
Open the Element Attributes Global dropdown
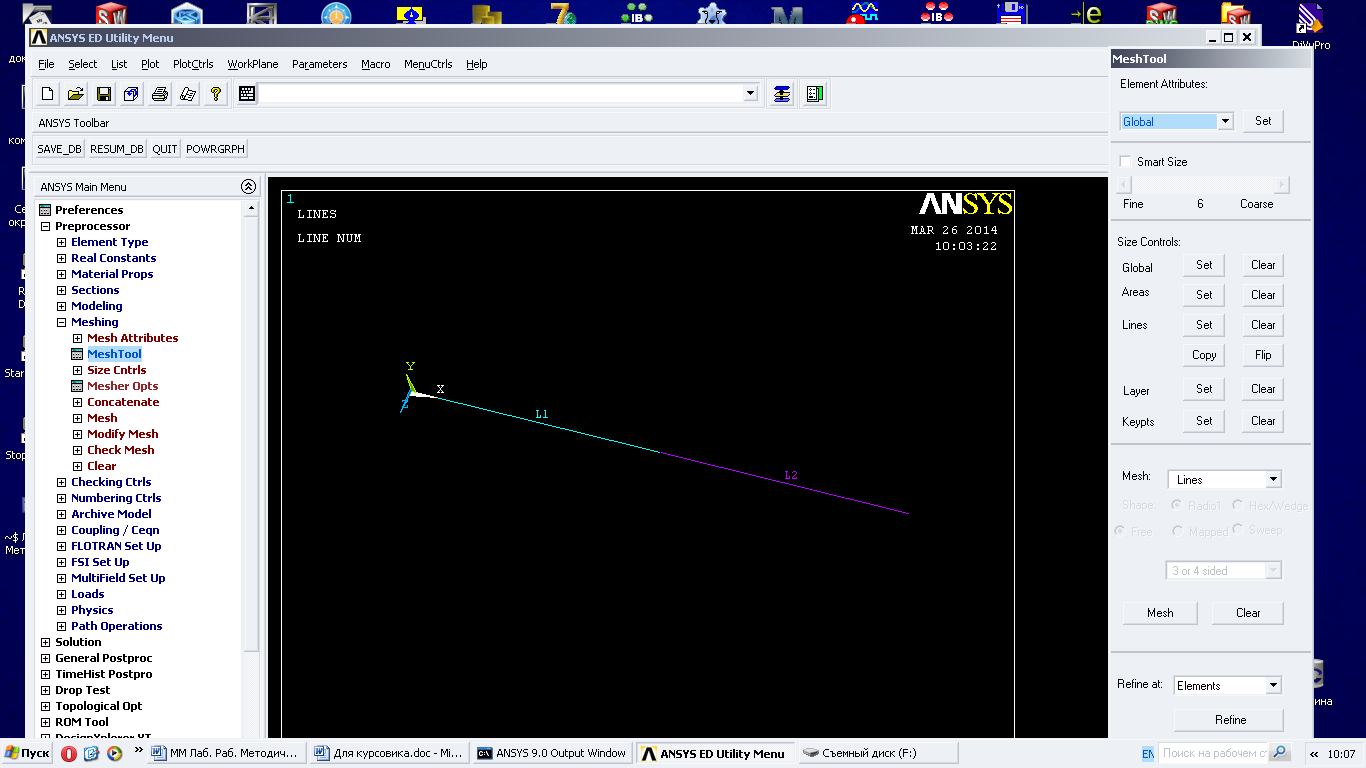click(x=1225, y=121)
